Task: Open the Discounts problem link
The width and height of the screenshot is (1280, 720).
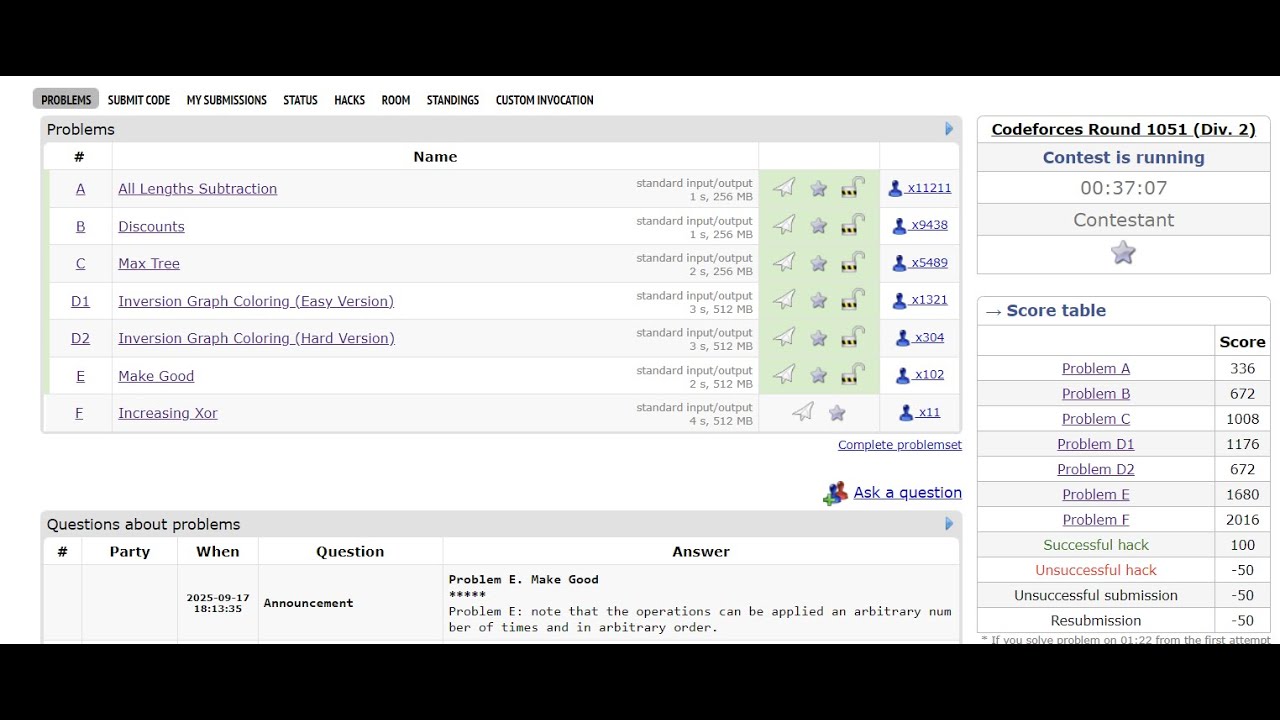Action: [152, 227]
